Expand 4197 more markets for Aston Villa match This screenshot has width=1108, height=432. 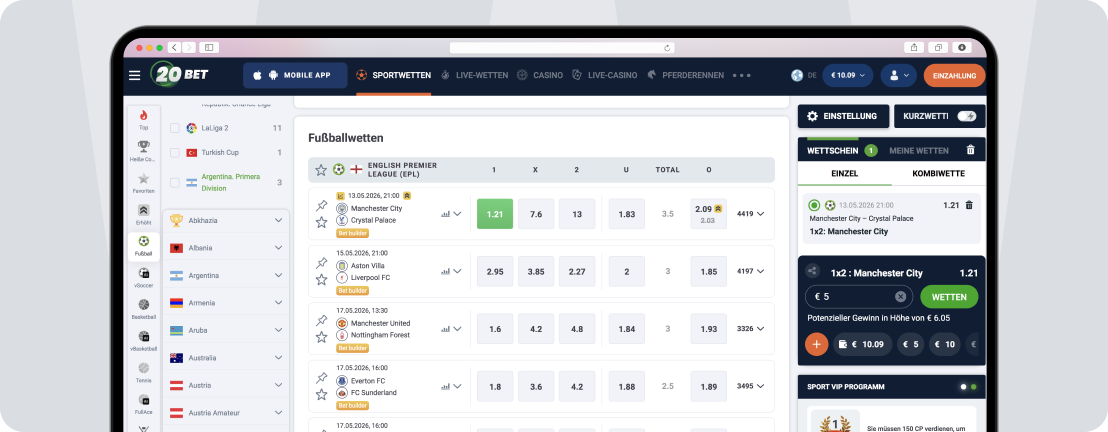[x=750, y=271]
